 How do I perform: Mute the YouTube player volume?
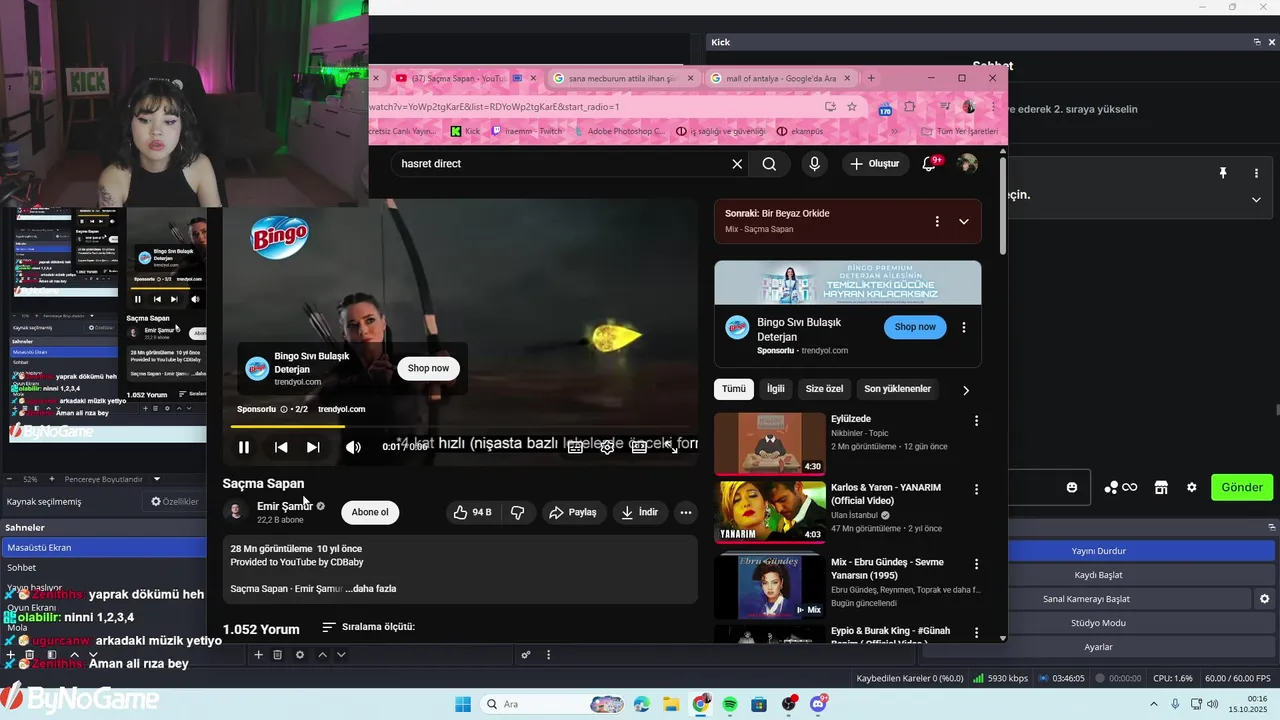(353, 447)
